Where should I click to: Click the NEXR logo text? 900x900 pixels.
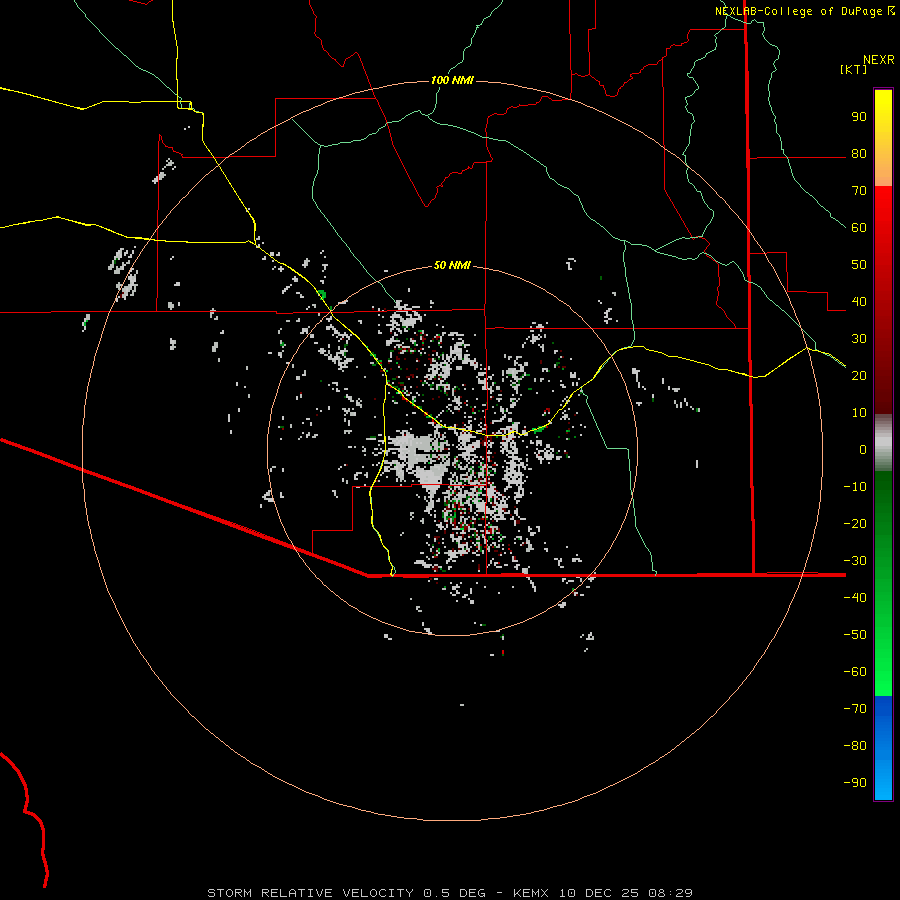tap(878, 60)
